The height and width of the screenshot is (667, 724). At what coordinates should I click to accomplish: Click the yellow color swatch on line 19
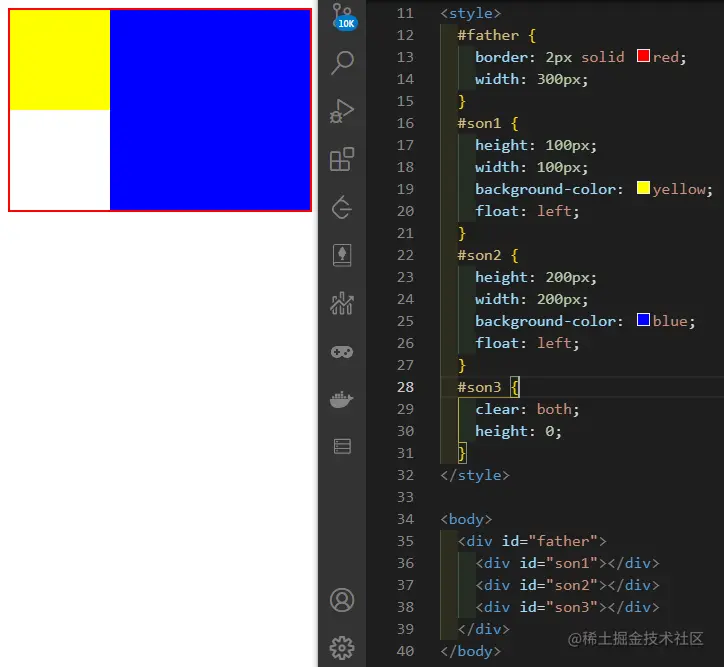pyautogui.click(x=643, y=188)
